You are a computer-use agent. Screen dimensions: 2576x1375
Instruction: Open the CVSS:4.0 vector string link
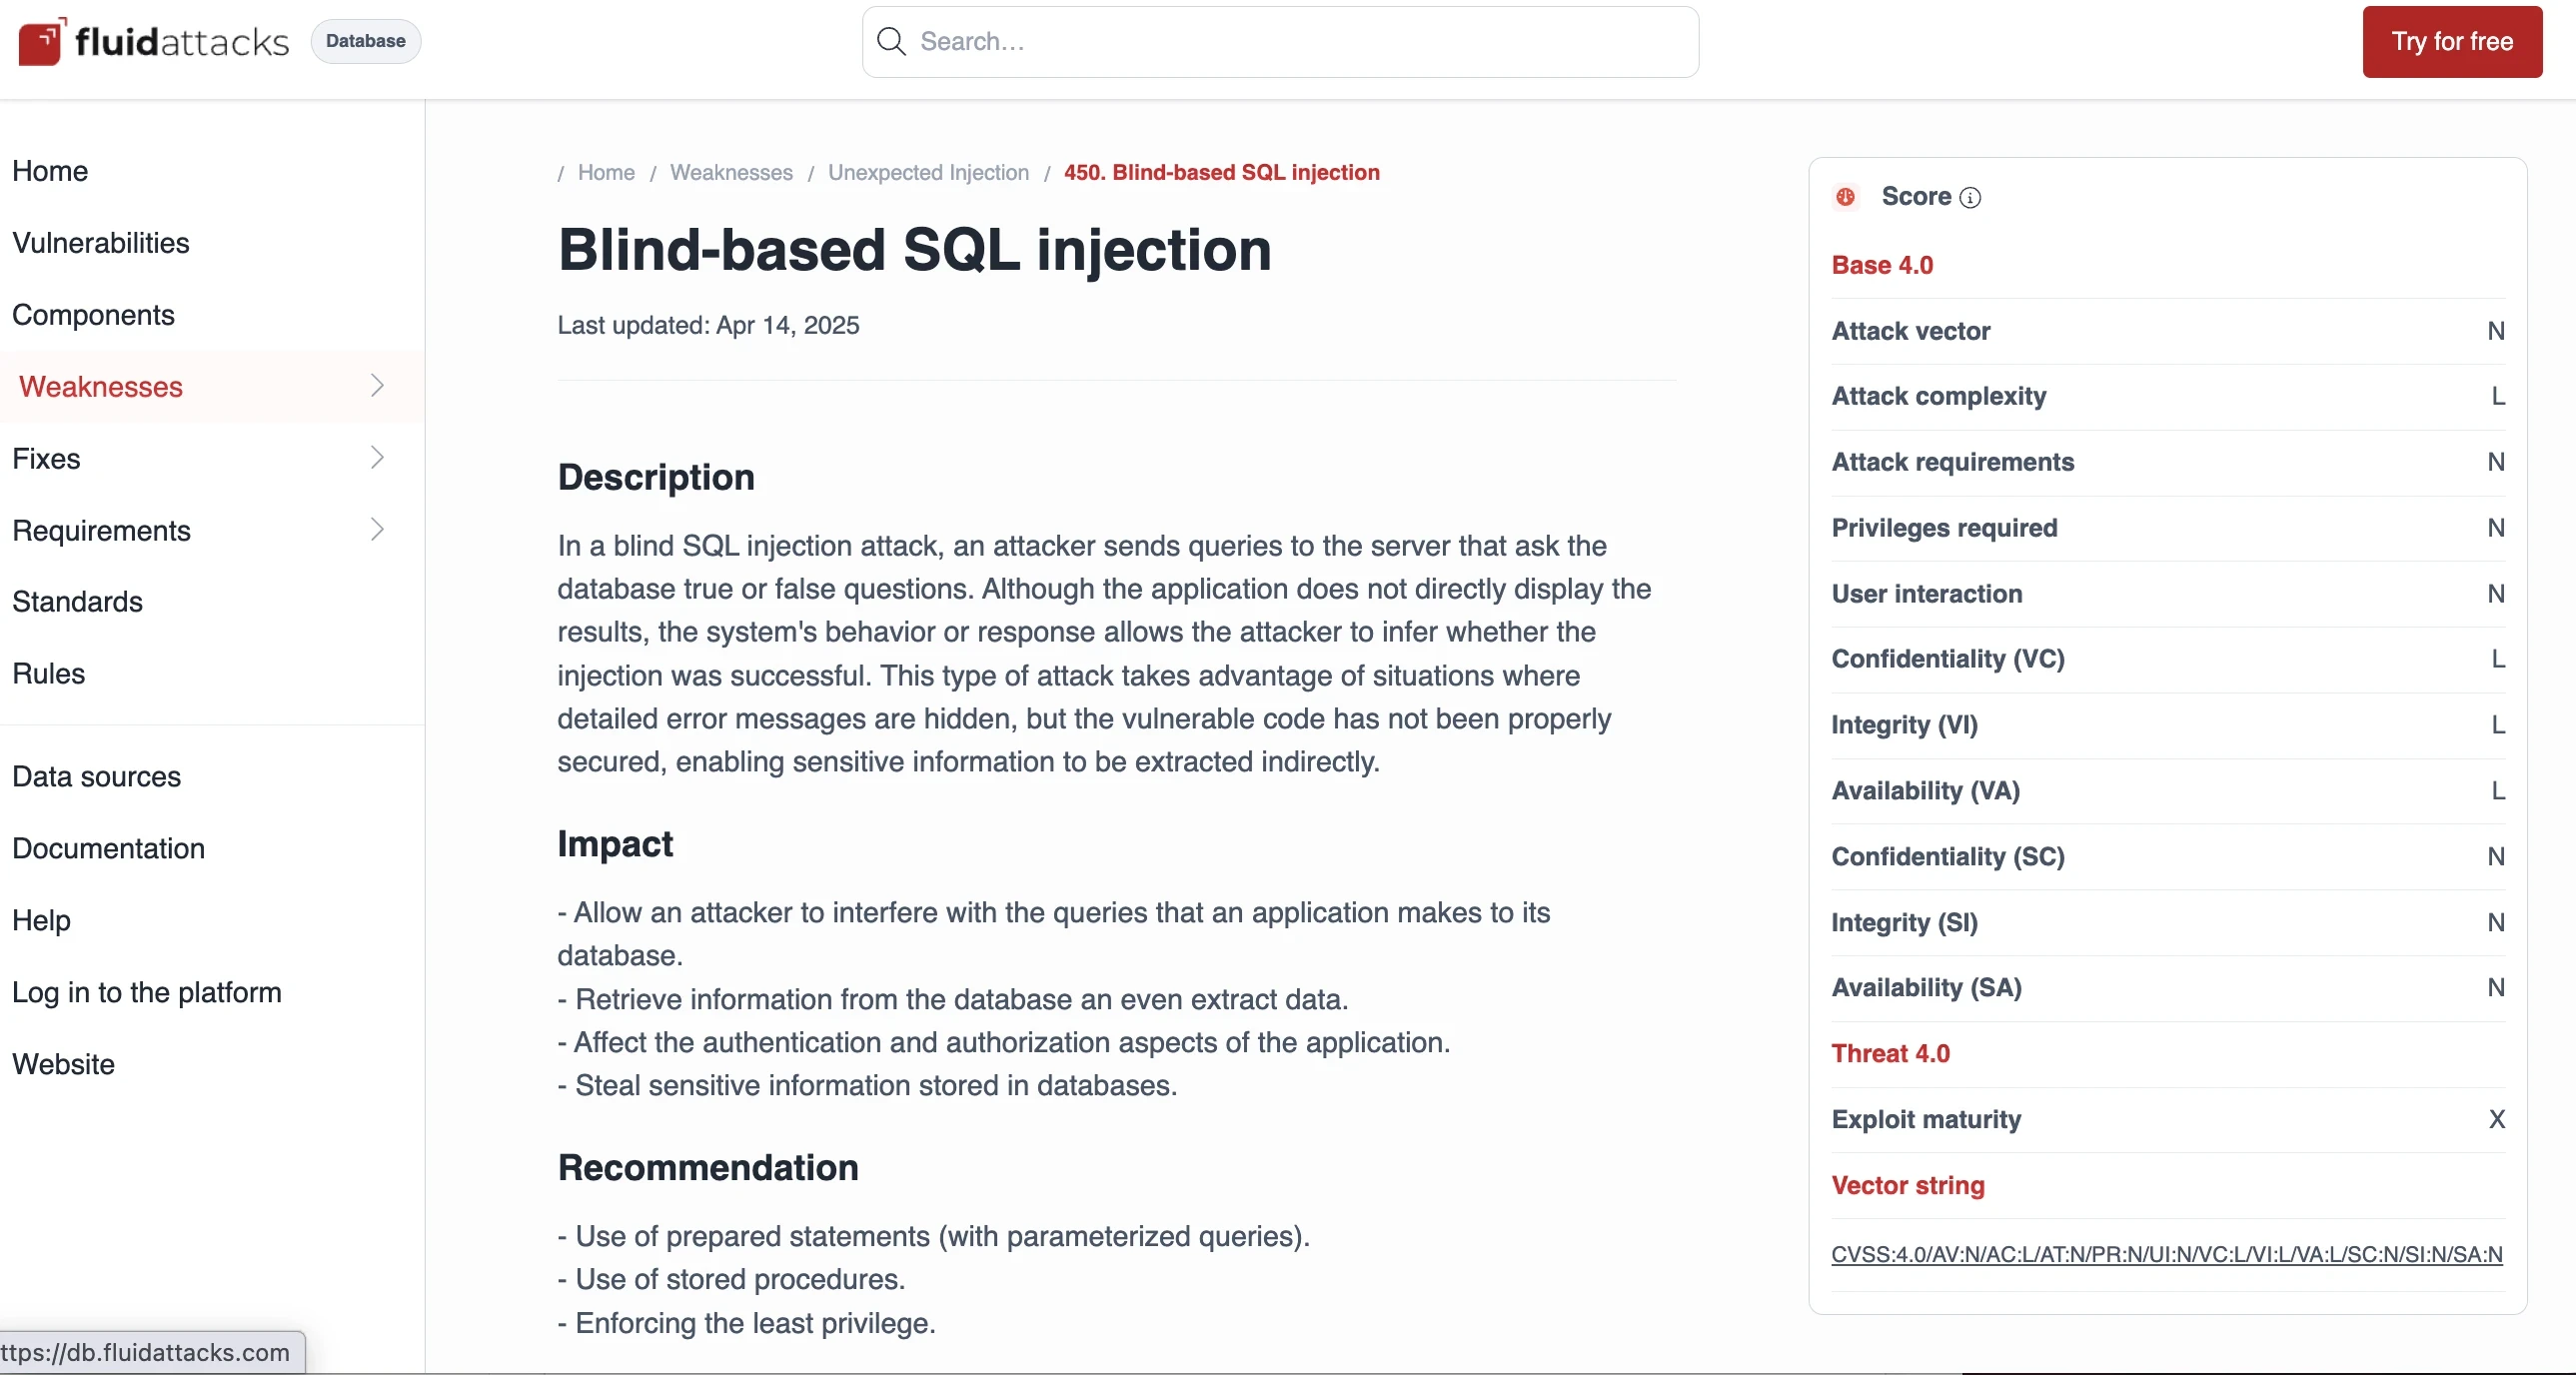(x=2167, y=1255)
